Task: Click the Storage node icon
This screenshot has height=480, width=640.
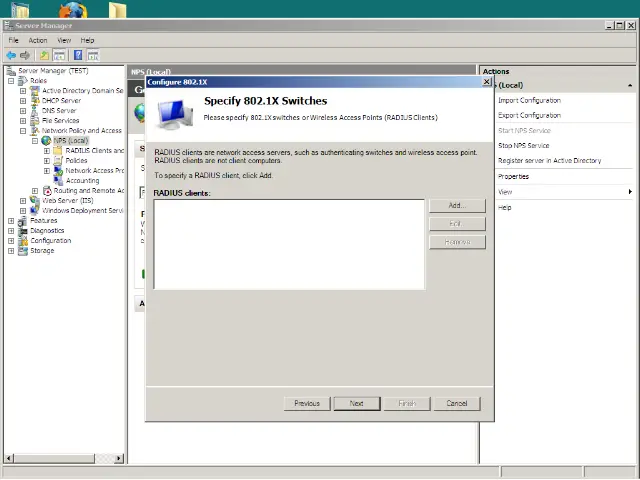Action: pos(23,251)
